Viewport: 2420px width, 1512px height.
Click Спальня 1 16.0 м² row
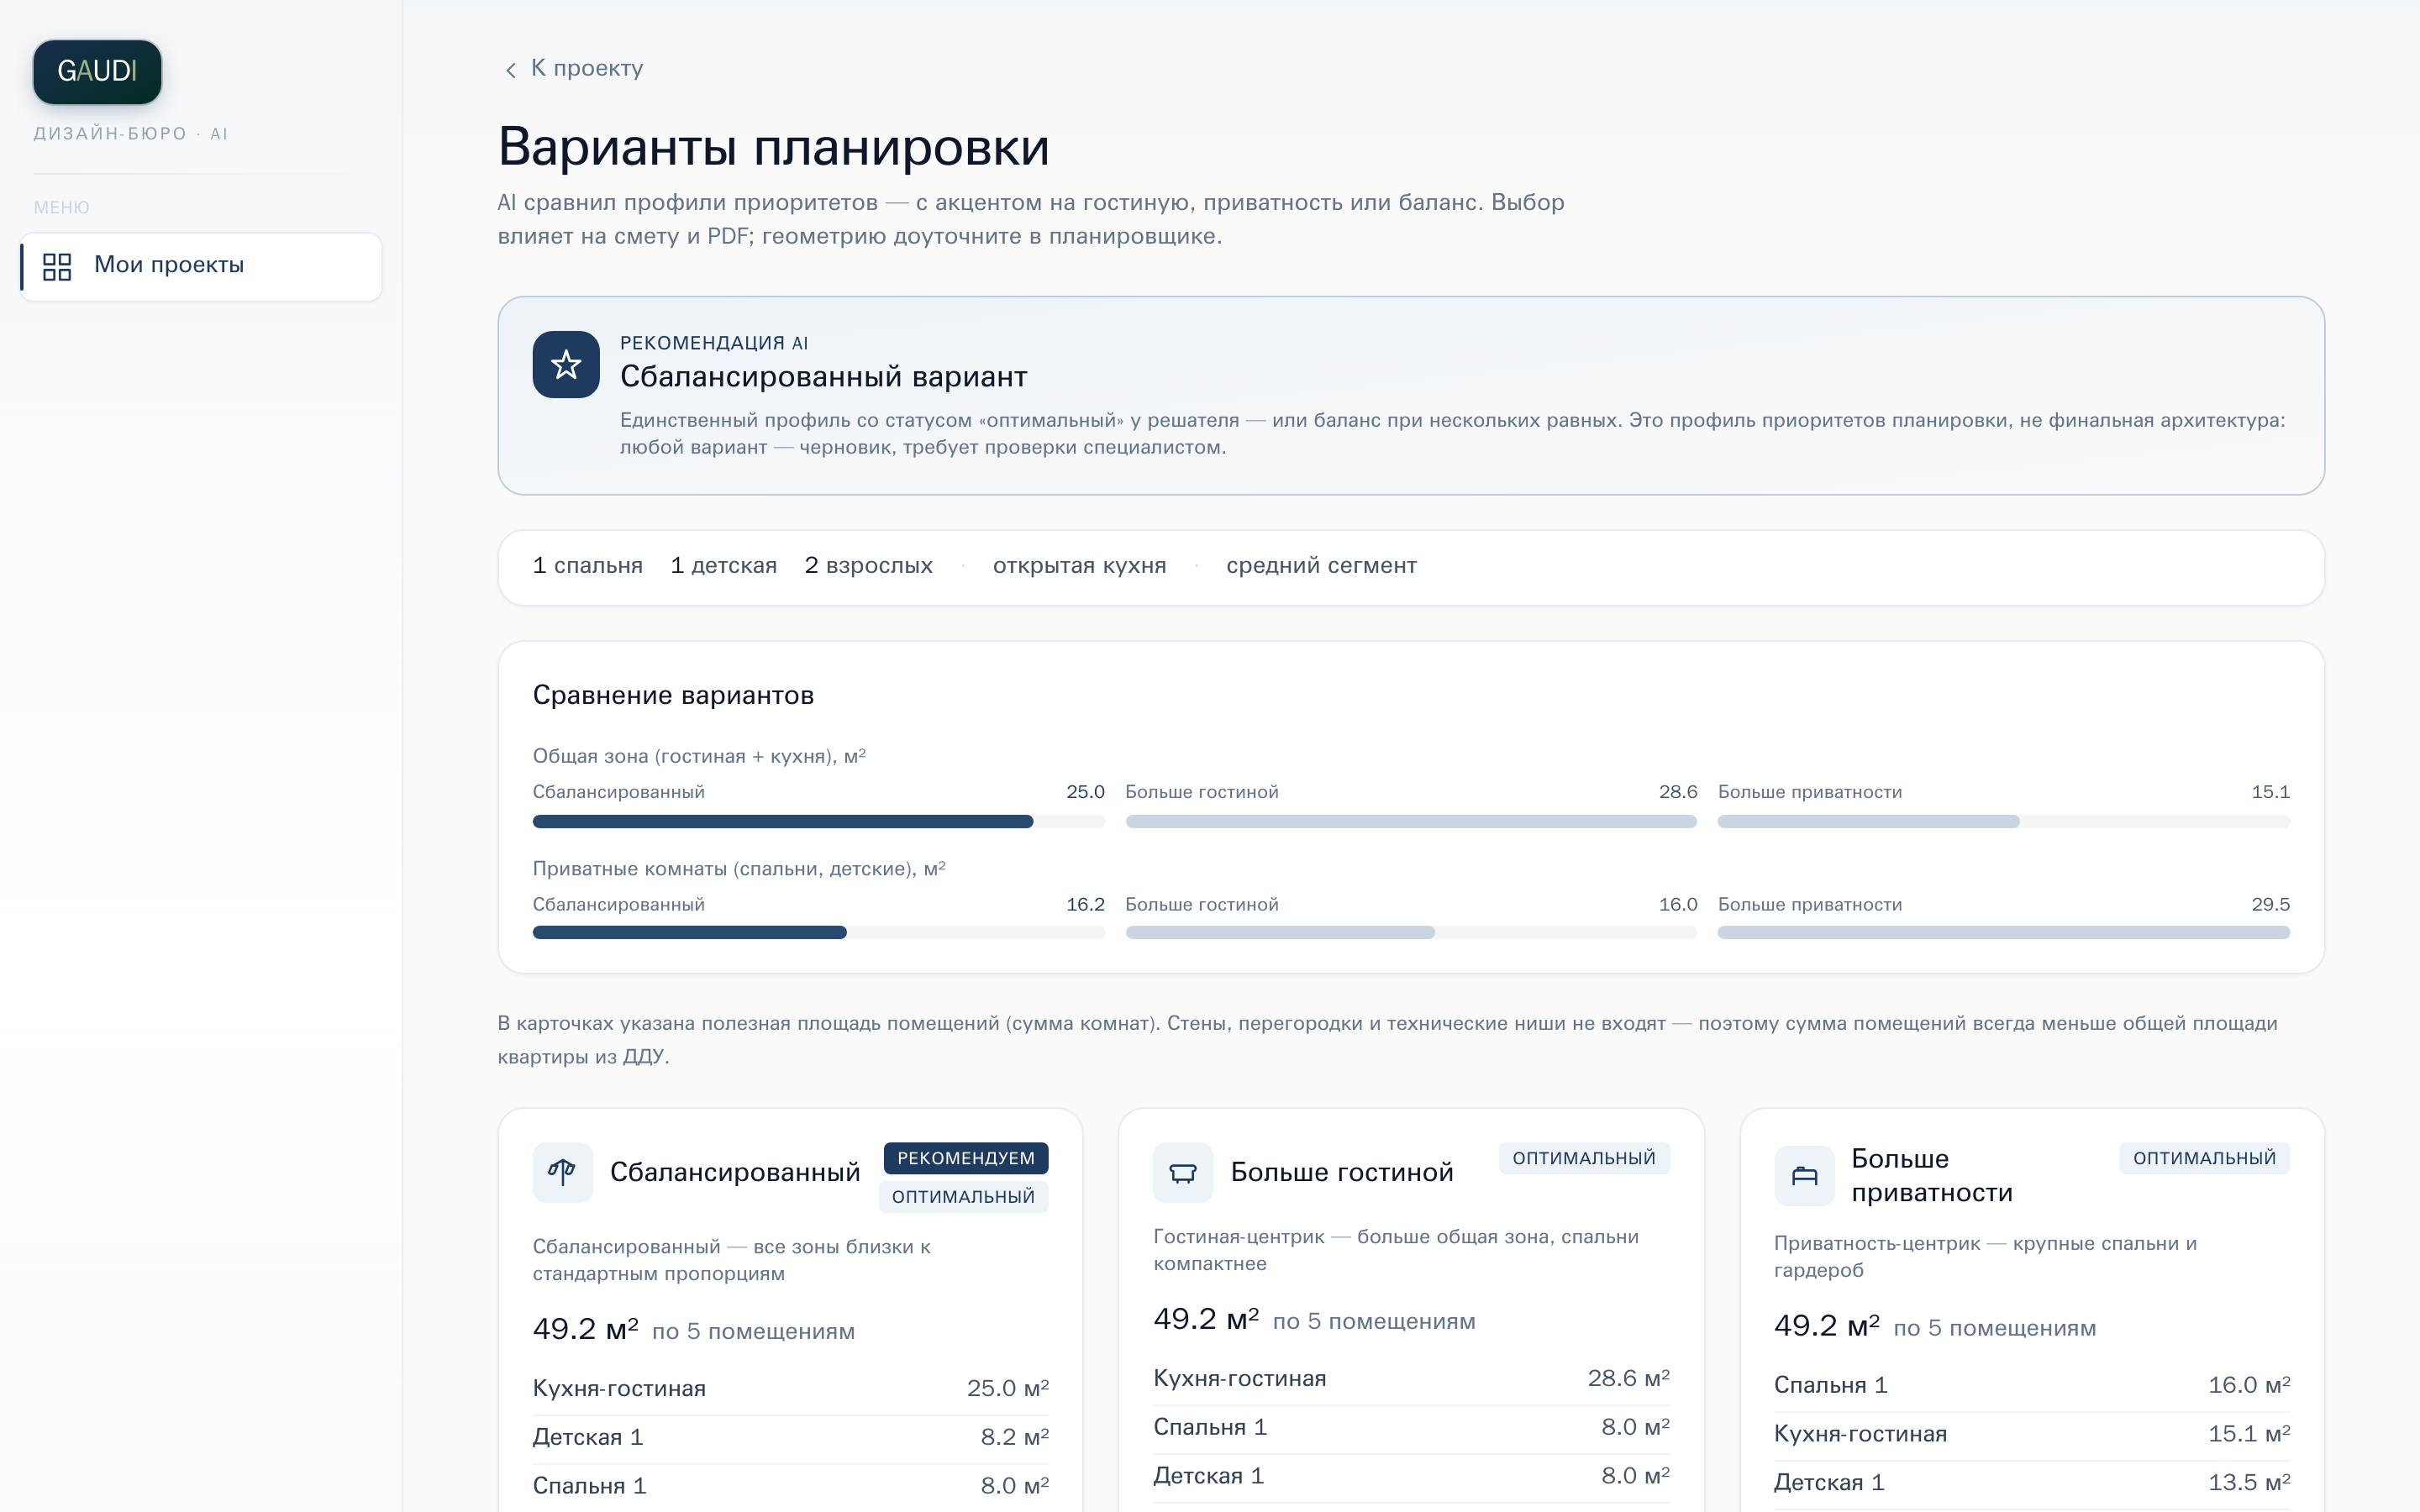(2032, 1385)
